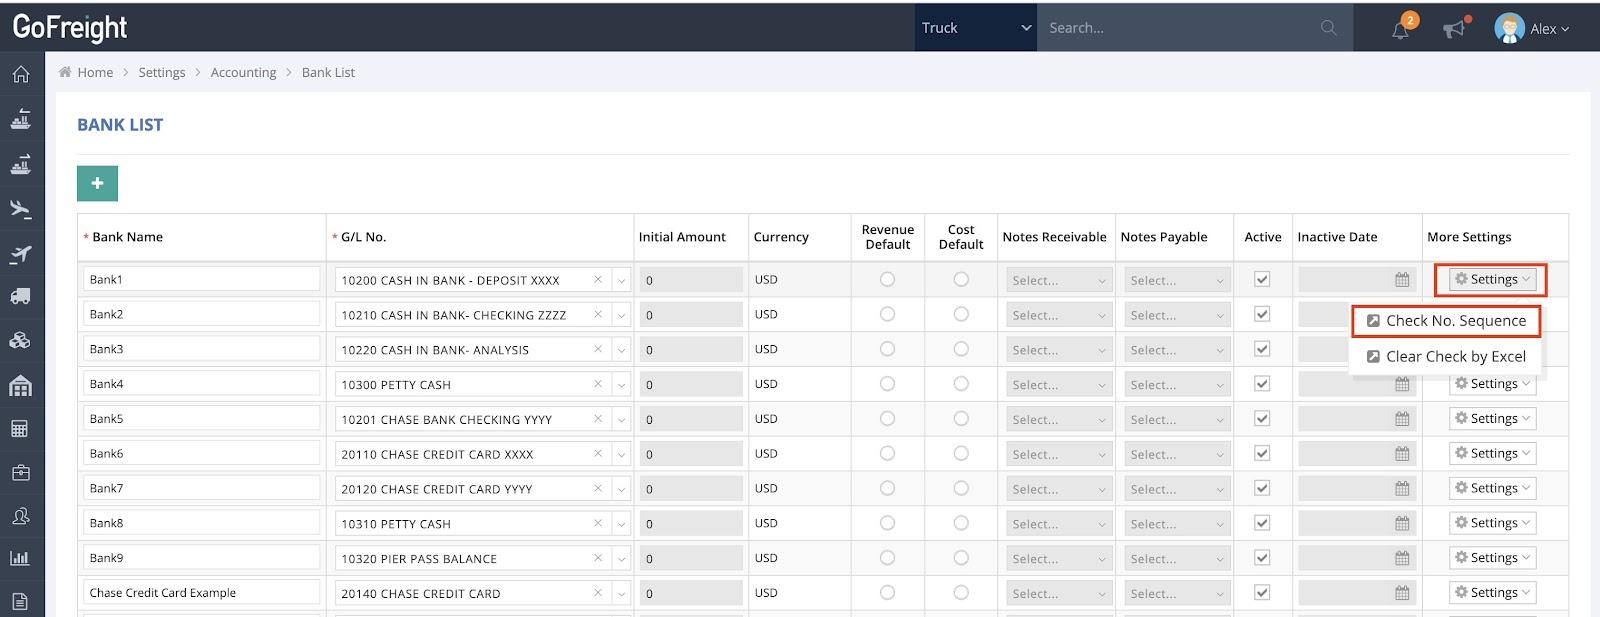Select Revenue Default radio for Bank4

point(887,384)
